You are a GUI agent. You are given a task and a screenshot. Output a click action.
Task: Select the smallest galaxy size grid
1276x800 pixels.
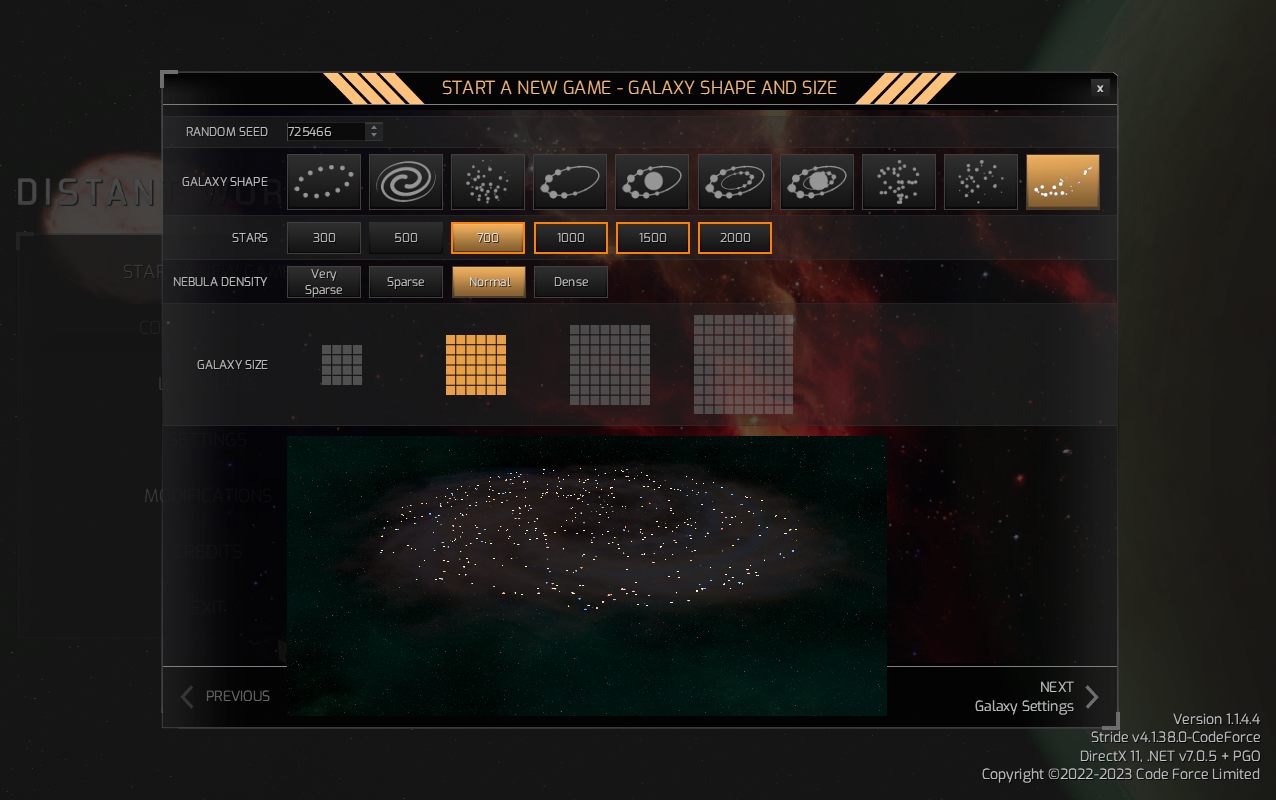click(342, 365)
